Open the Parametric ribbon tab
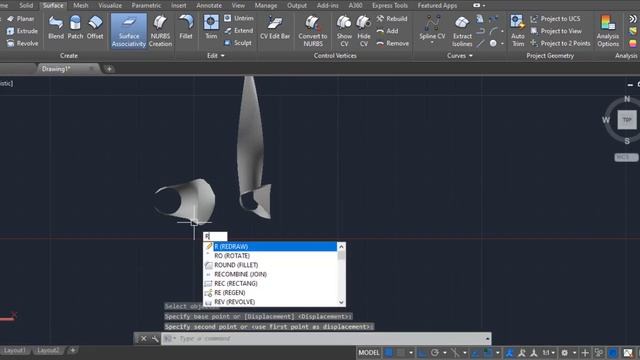 pyautogui.click(x=146, y=6)
